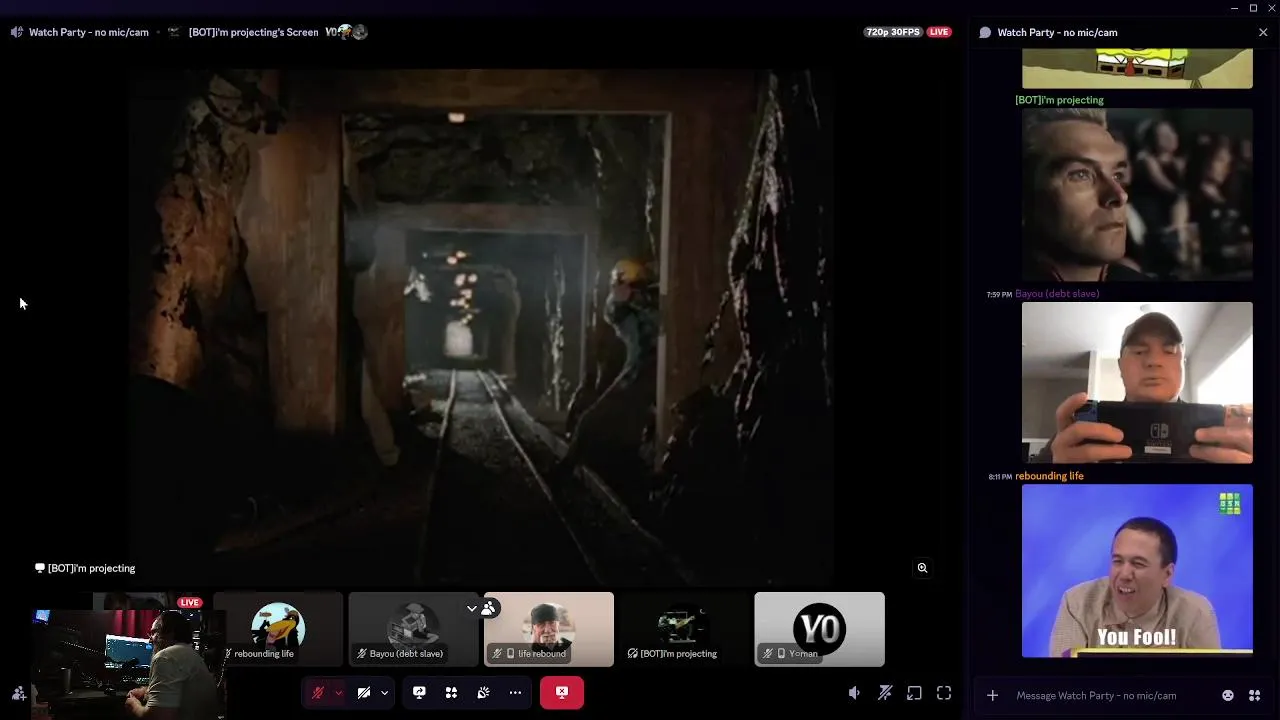Toggle microphone mute in the call controls

(318, 693)
